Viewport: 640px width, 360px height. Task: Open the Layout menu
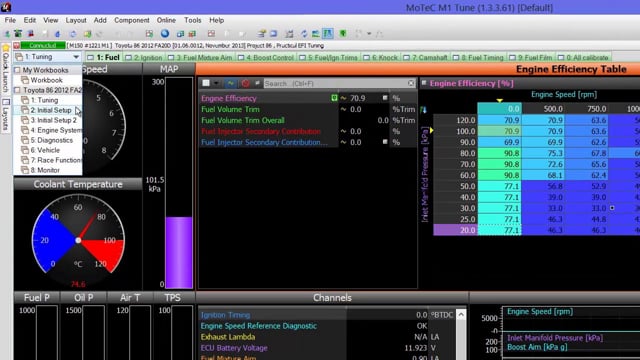click(x=76, y=20)
